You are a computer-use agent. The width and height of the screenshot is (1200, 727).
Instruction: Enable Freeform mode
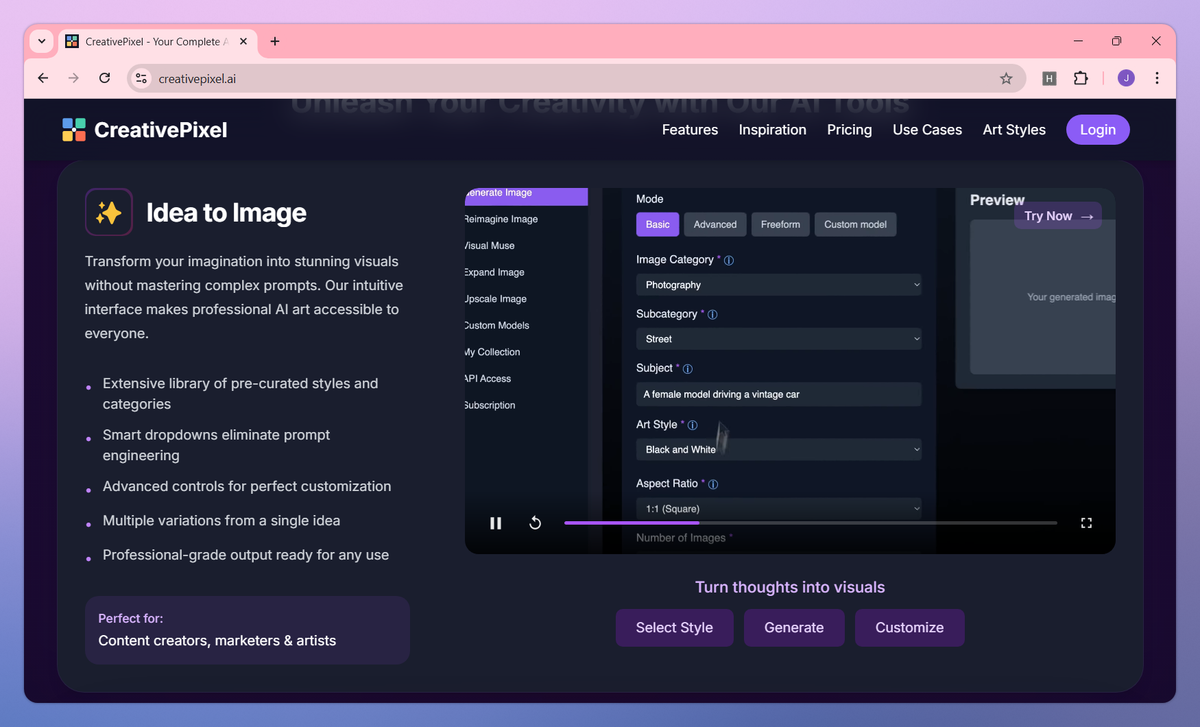click(780, 224)
